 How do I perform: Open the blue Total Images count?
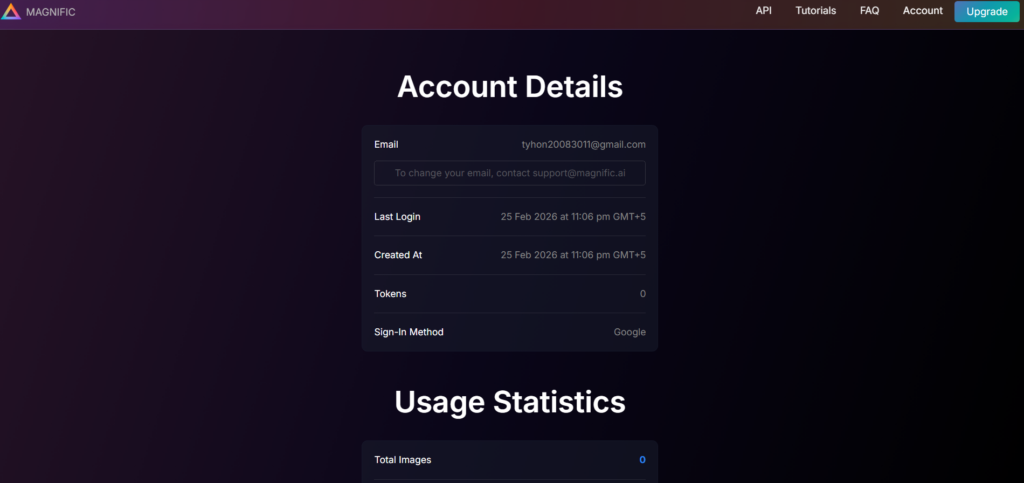pyautogui.click(x=642, y=460)
